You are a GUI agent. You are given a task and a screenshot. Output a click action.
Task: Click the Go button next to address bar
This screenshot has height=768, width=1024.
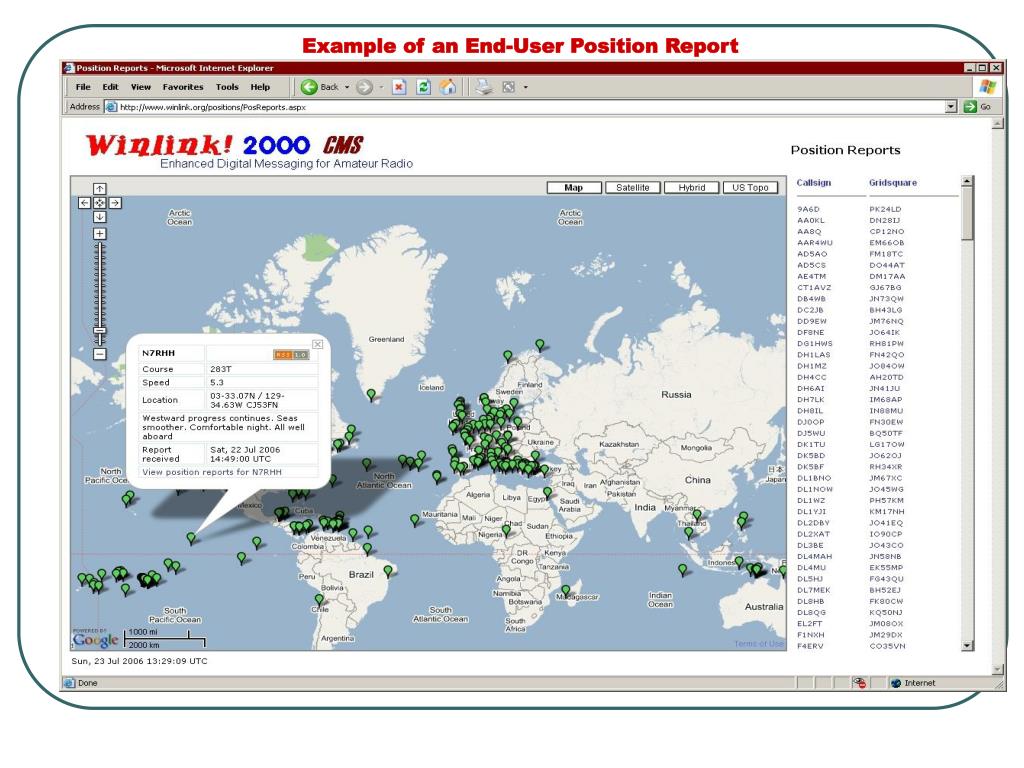tap(978, 106)
